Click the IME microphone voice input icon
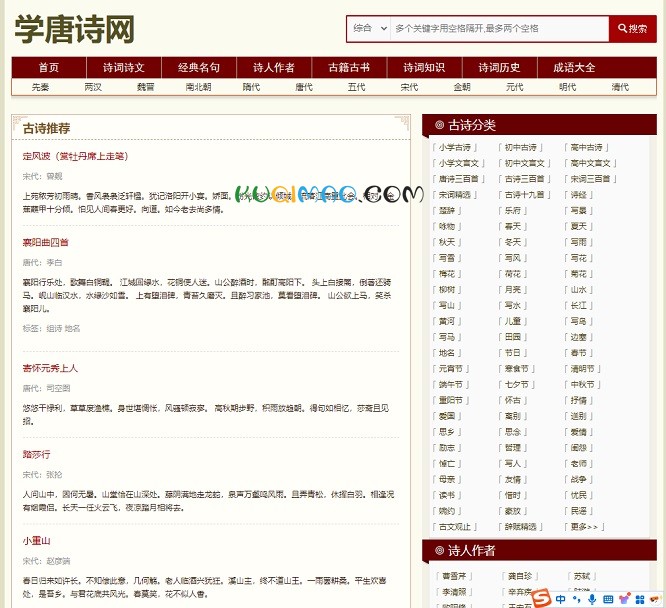Image resolution: width=666 pixels, height=608 pixels. point(592,600)
